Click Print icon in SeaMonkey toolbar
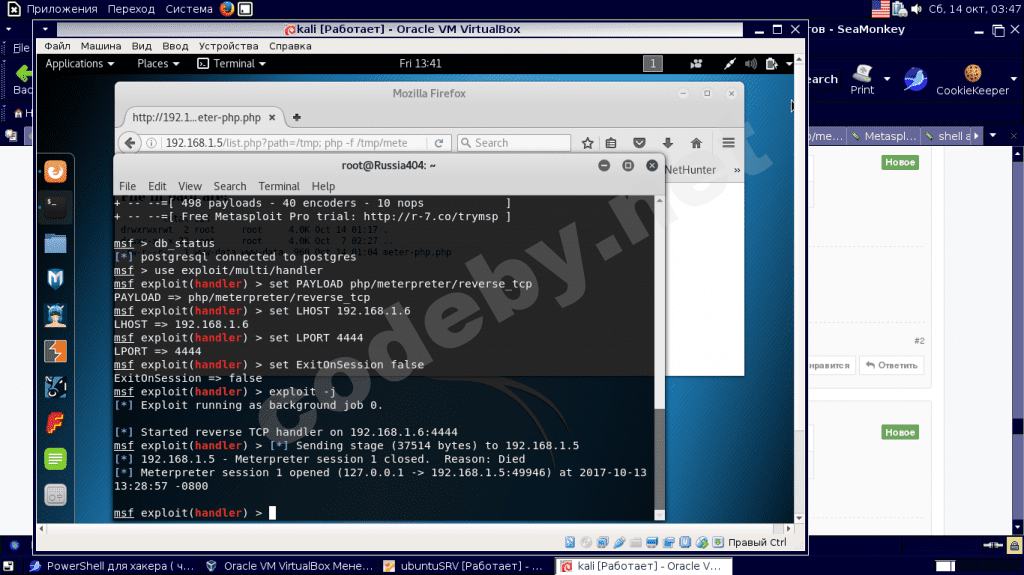The image size is (1024, 575). point(862,80)
